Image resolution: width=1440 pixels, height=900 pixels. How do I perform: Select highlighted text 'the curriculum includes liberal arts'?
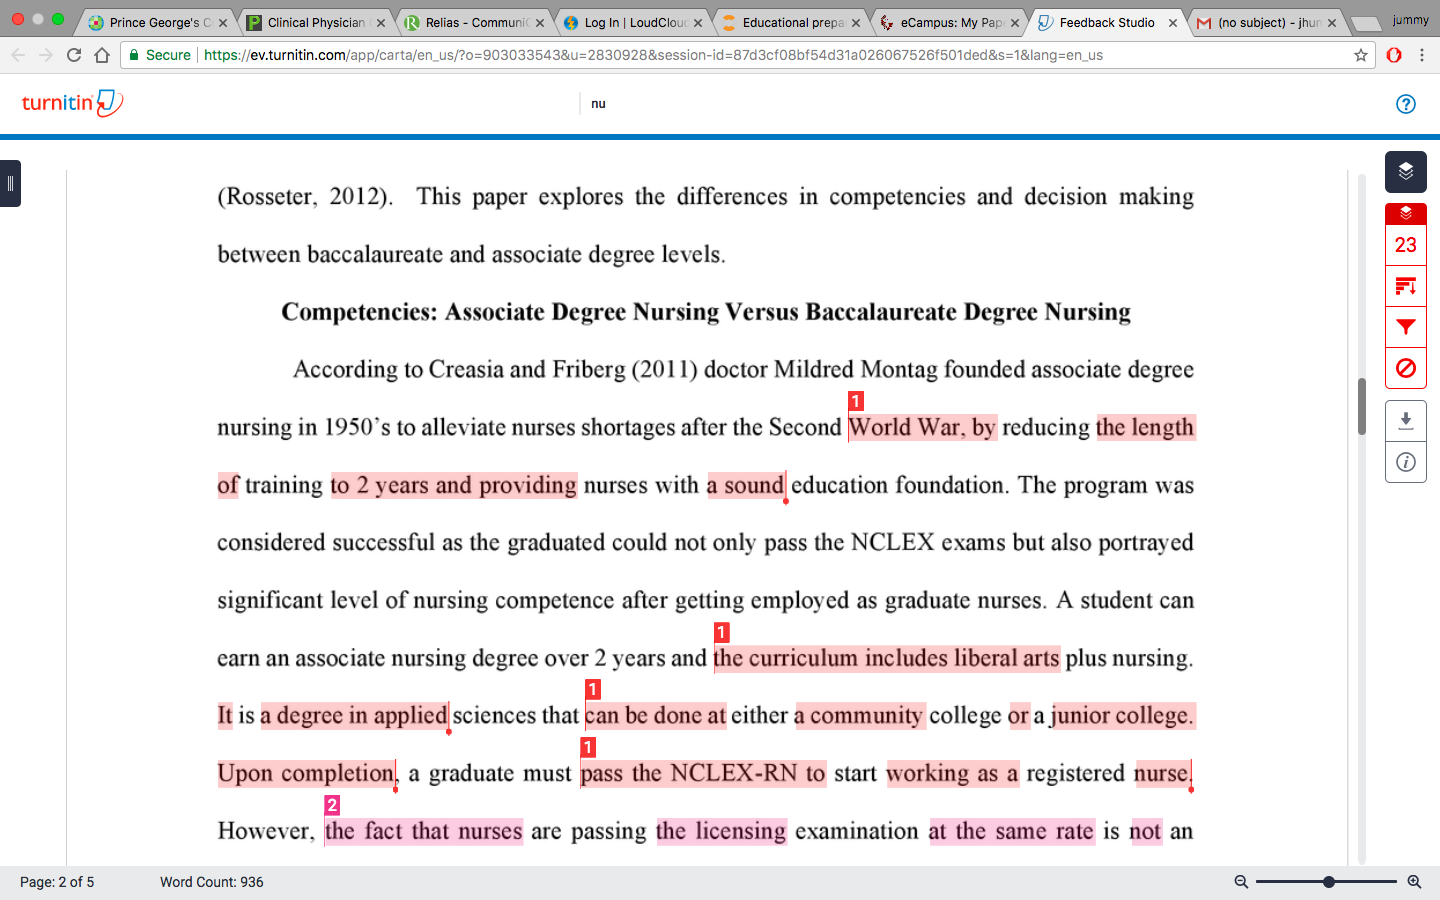886,659
